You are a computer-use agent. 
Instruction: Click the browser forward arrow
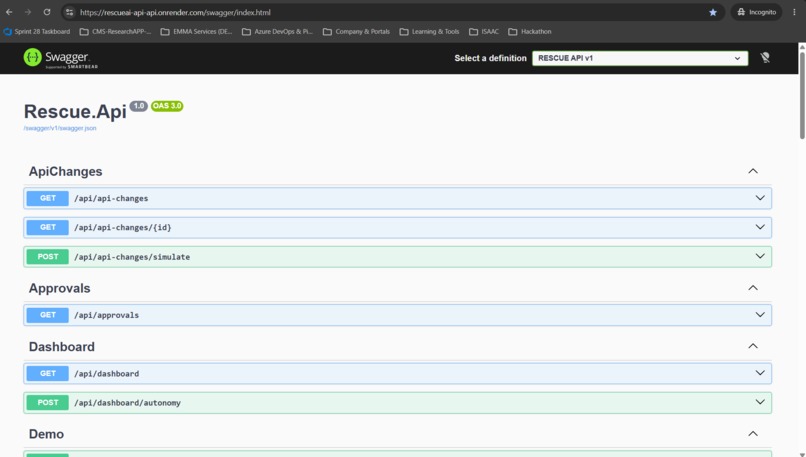coord(28,12)
